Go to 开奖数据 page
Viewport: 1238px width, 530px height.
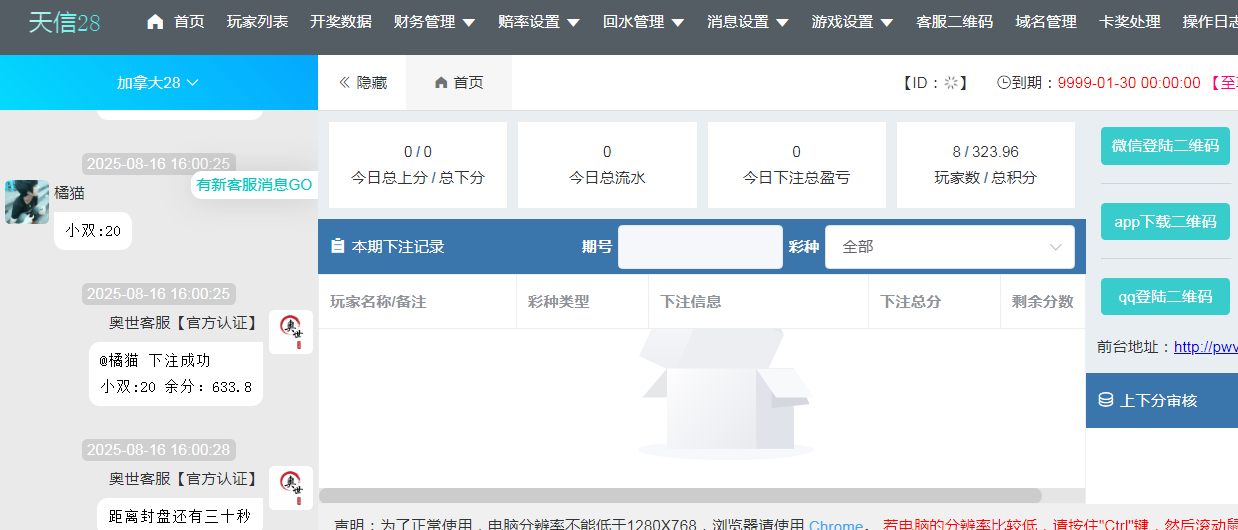pyautogui.click(x=340, y=22)
